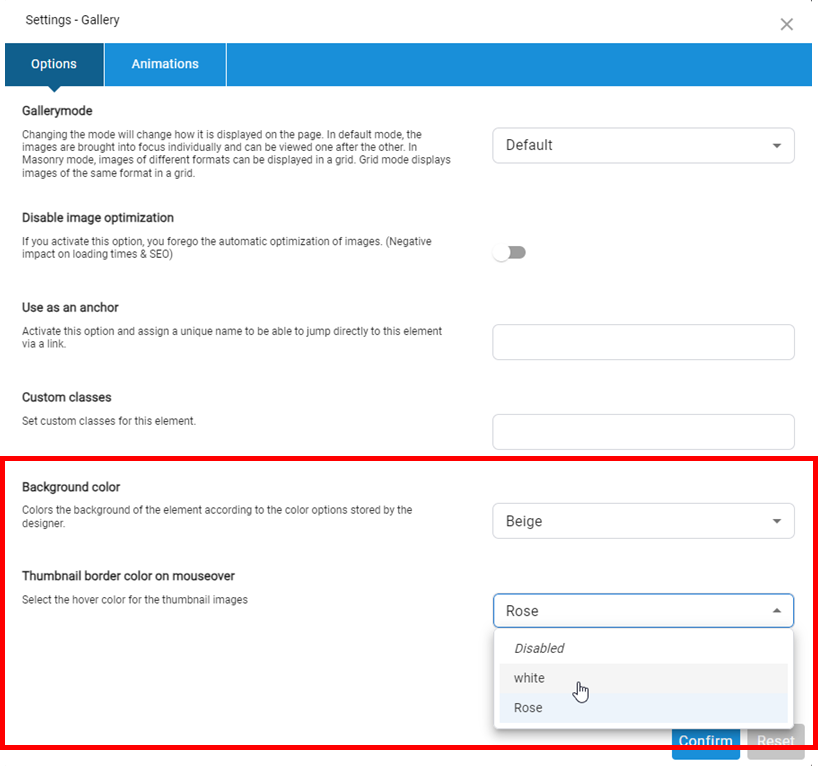
Task: Toggle Disable image optimization switch
Action: click(510, 253)
